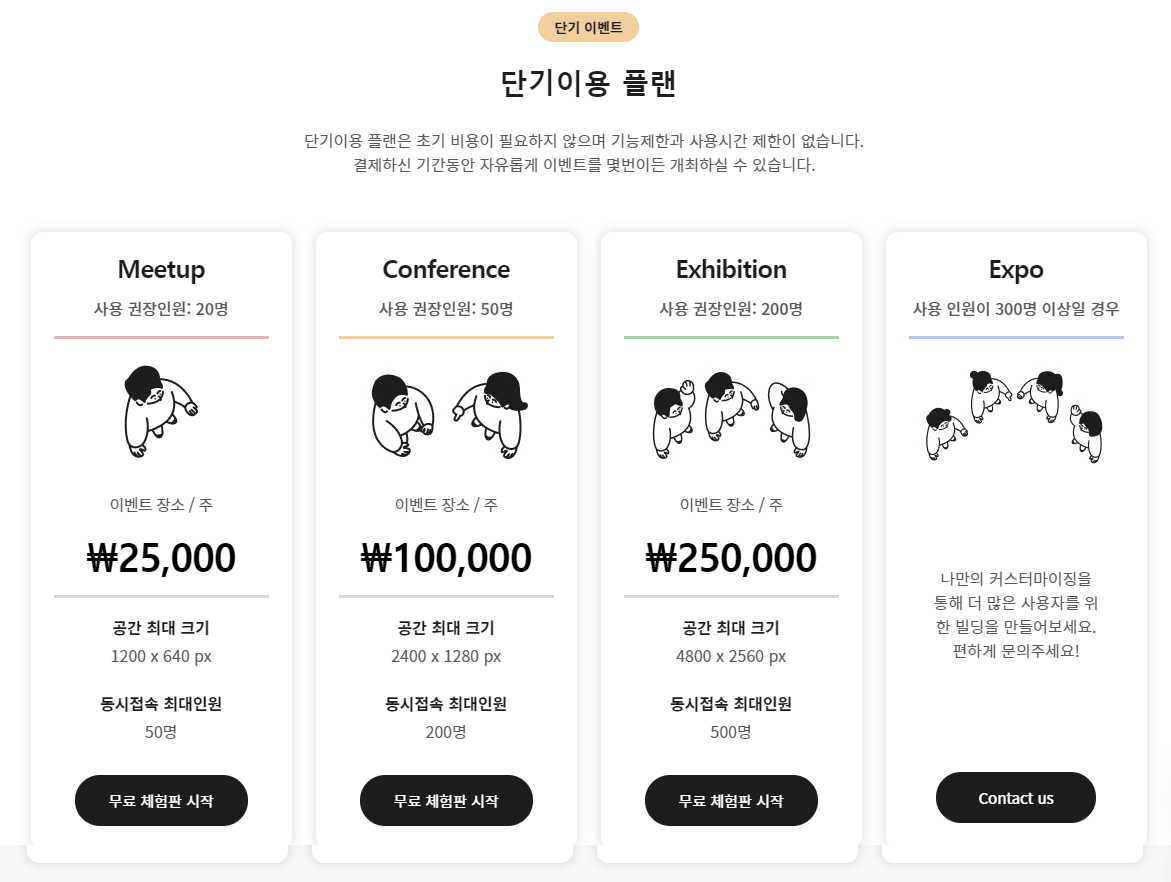The height and width of the screenshot is (882, 1171).
Task: Click the Exhibition three-people illustration
Action: [x=731, y=414]
